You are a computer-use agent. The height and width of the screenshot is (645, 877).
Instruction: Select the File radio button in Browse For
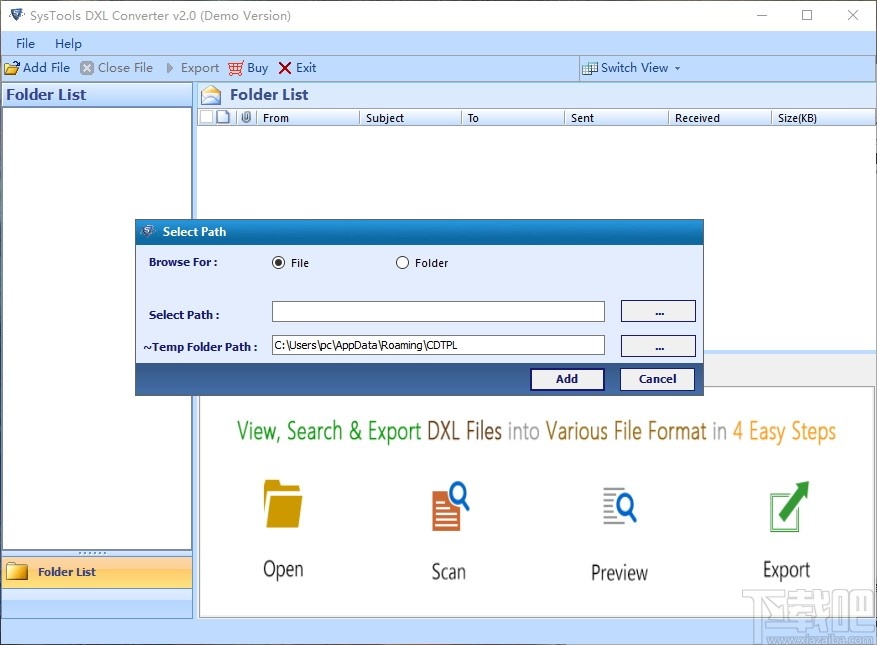click(x=280, y=262)
